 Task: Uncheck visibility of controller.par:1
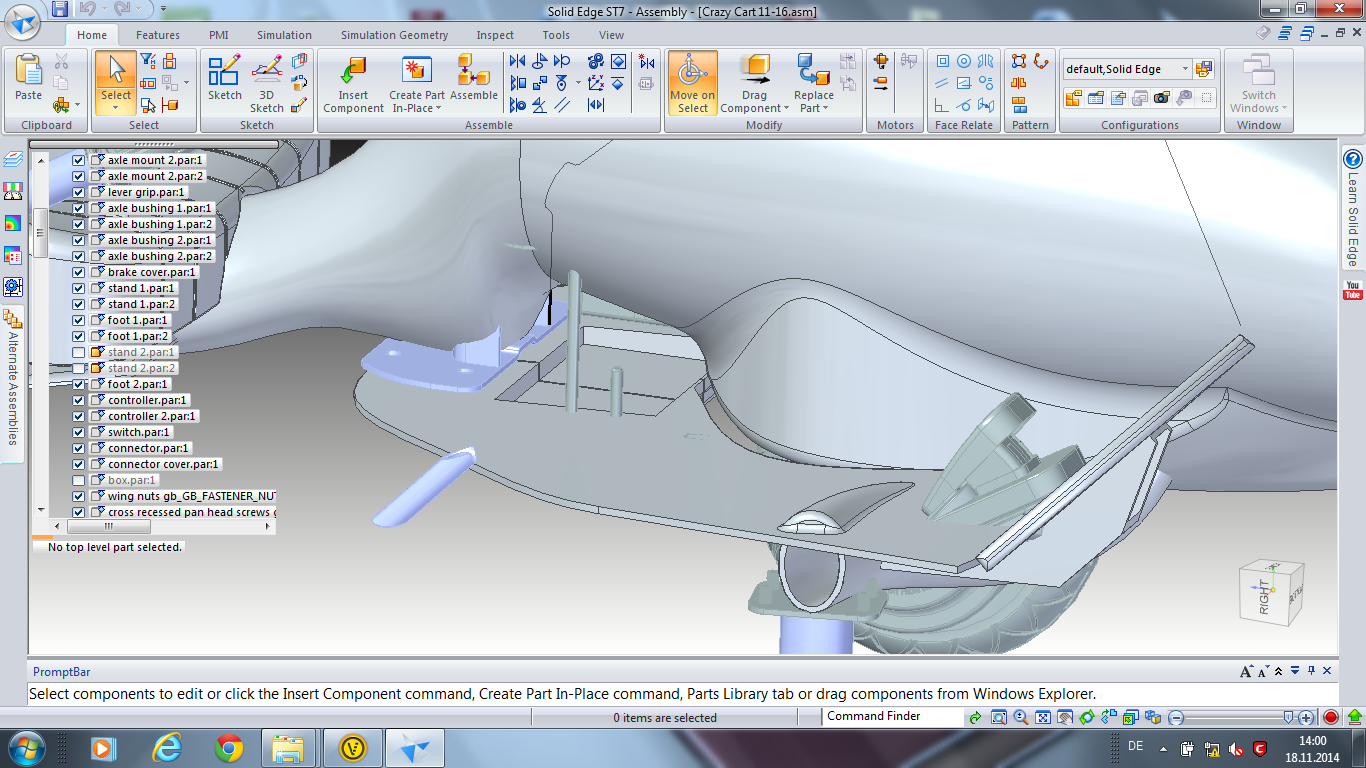[78, 400]
